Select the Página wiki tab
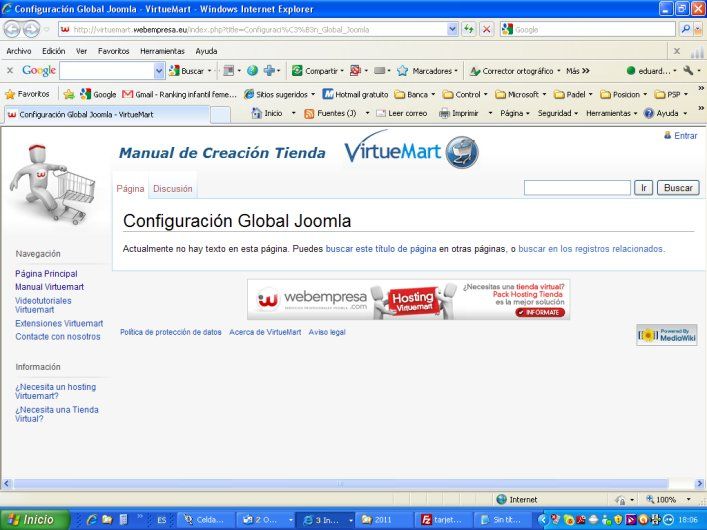The image size is (707, 530). 130,189
